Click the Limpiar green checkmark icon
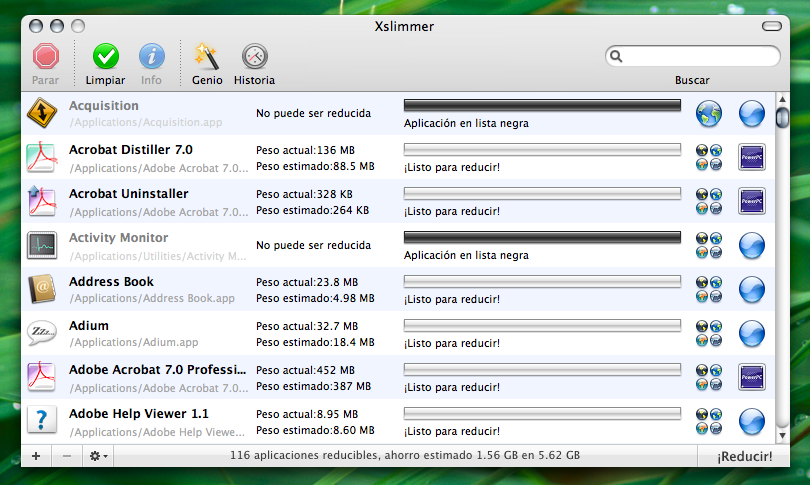Viewport: 810px width, 485px height. point(105,56)
